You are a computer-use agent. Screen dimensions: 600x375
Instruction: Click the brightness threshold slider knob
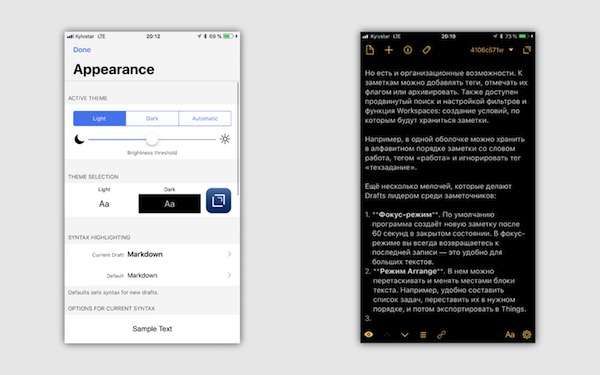coord(152,139)
